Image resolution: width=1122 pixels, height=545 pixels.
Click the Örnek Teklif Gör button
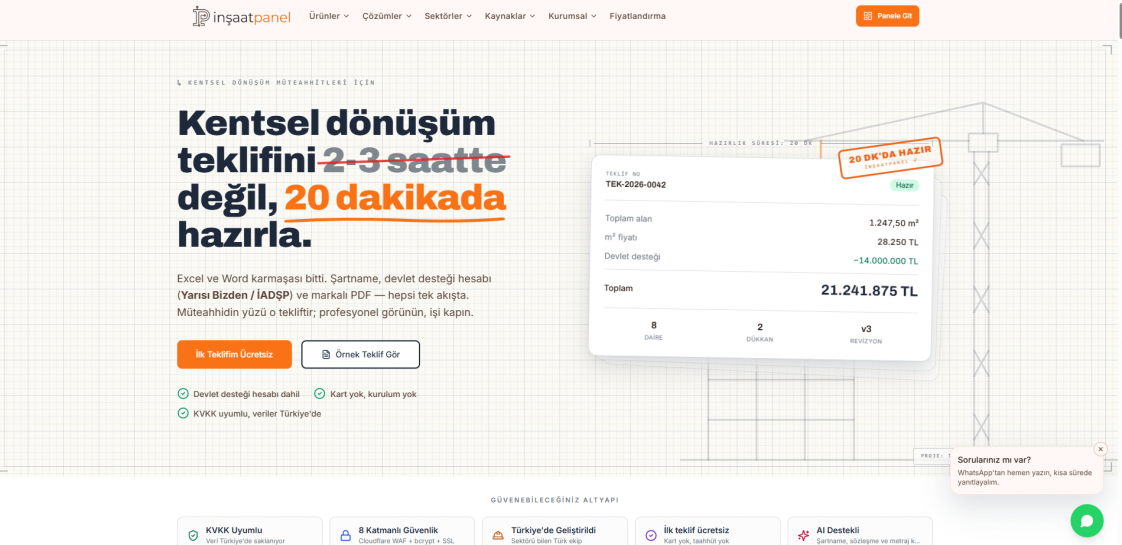pos(361,354)
